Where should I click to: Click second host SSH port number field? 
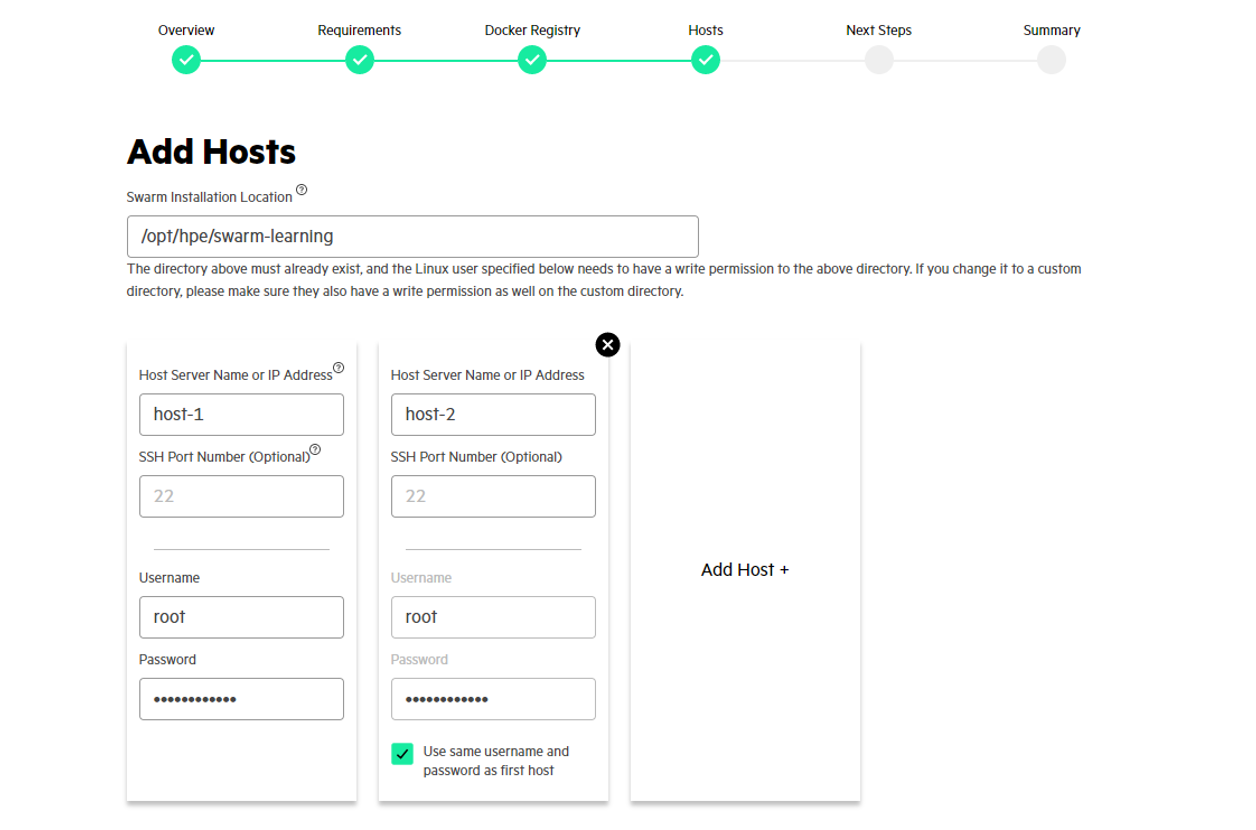[x=493, y=496]
